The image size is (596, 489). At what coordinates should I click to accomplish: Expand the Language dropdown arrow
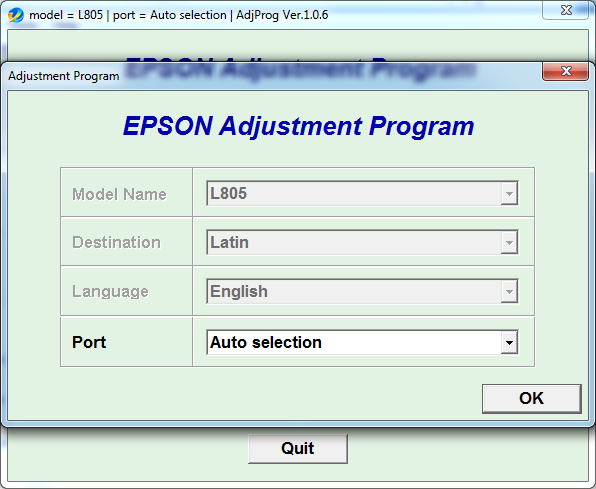point(509,291)
